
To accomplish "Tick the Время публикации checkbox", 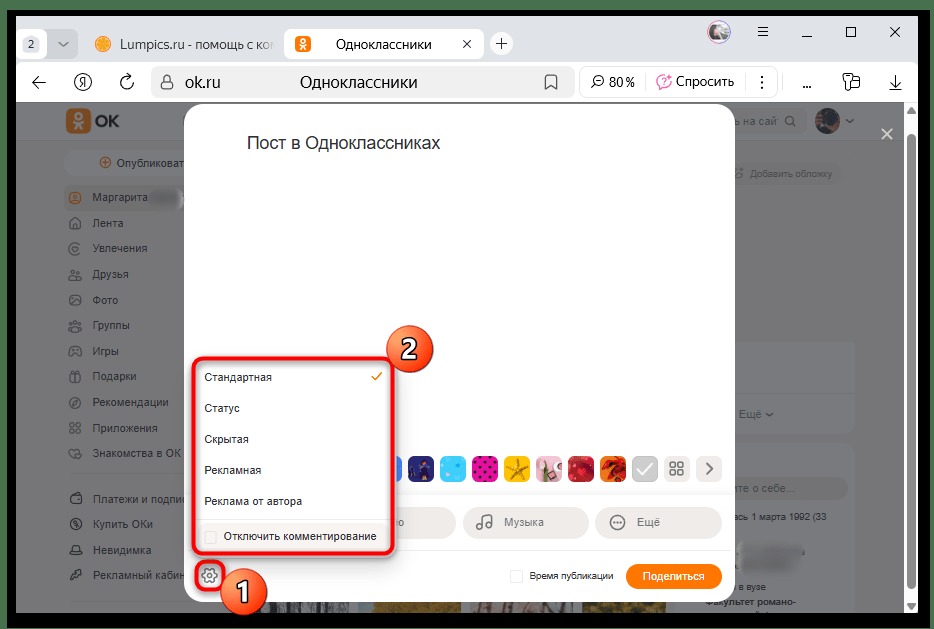I will coord(516,576).
